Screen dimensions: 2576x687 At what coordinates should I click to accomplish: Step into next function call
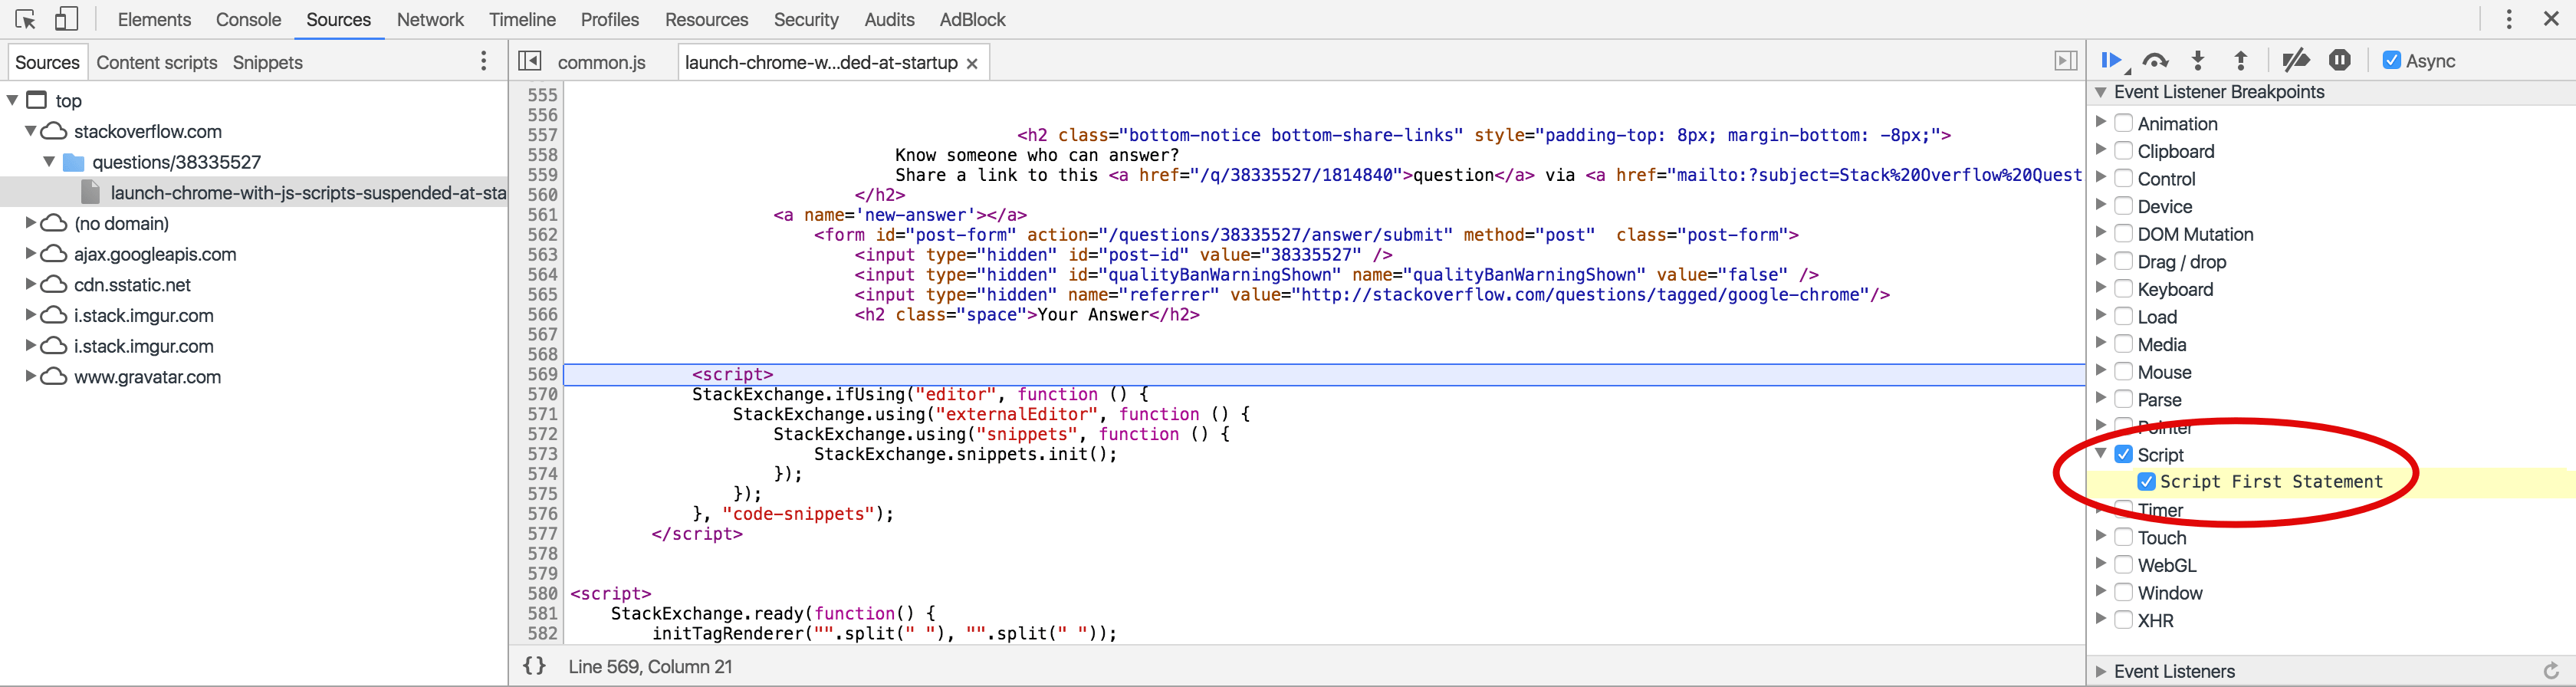coord(2198,61)
